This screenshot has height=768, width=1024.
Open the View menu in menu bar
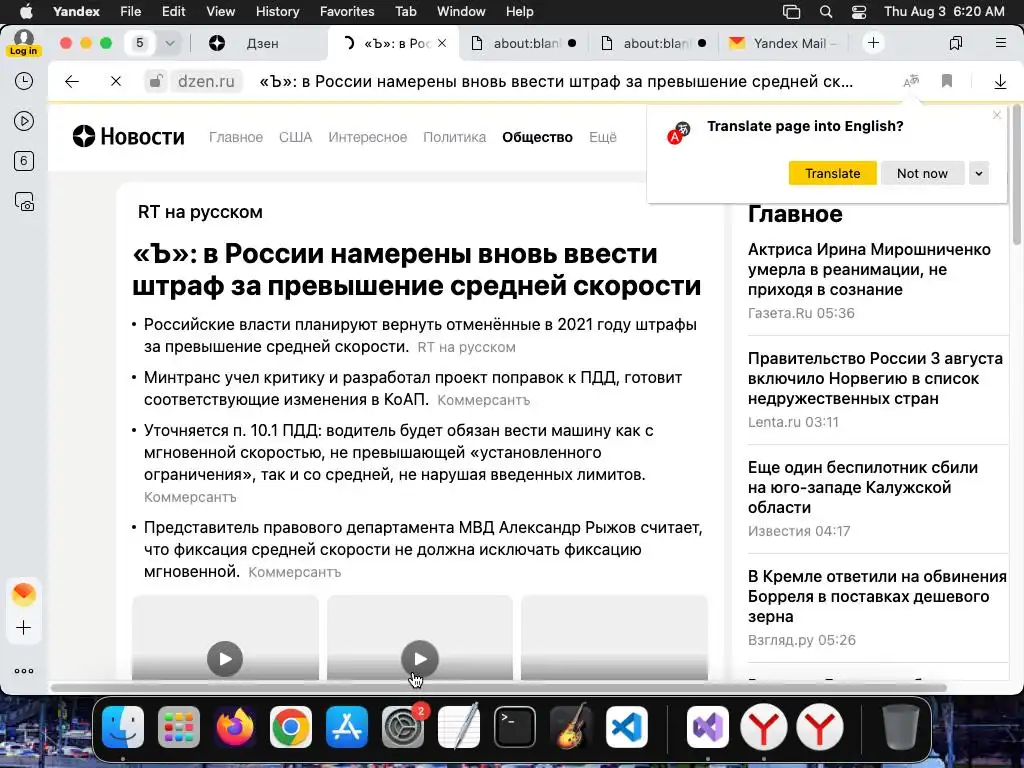pyautogui.click(x=220, y=12)
